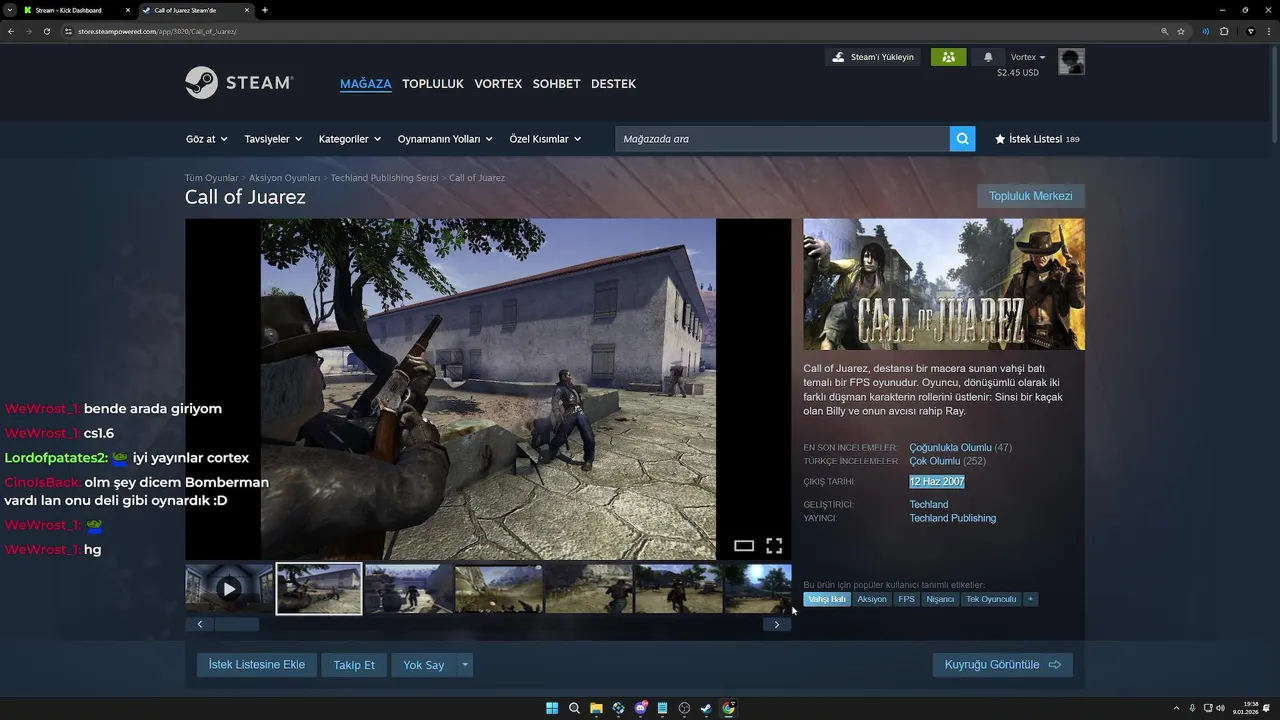The image size is (1280, 720).
Task: Click the browser back arrow
Action: coord(11,31)
